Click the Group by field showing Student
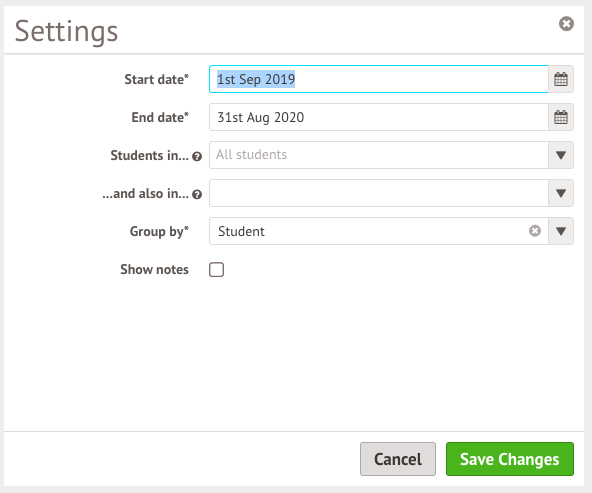This screenshot has height=493, width=592. (368, 231)
